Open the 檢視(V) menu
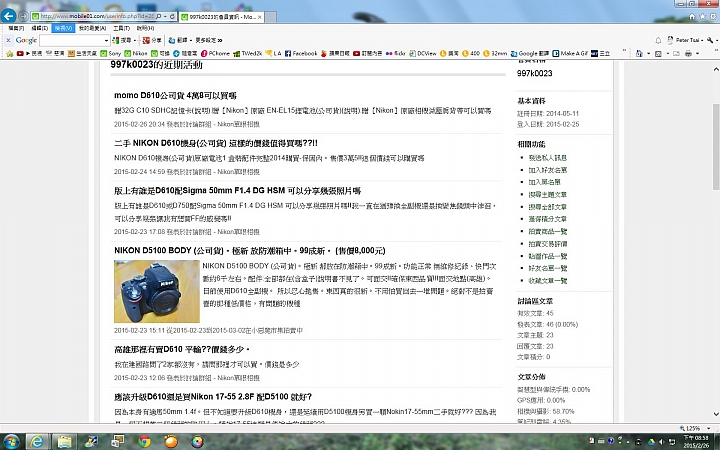 [x=63, y=28]
